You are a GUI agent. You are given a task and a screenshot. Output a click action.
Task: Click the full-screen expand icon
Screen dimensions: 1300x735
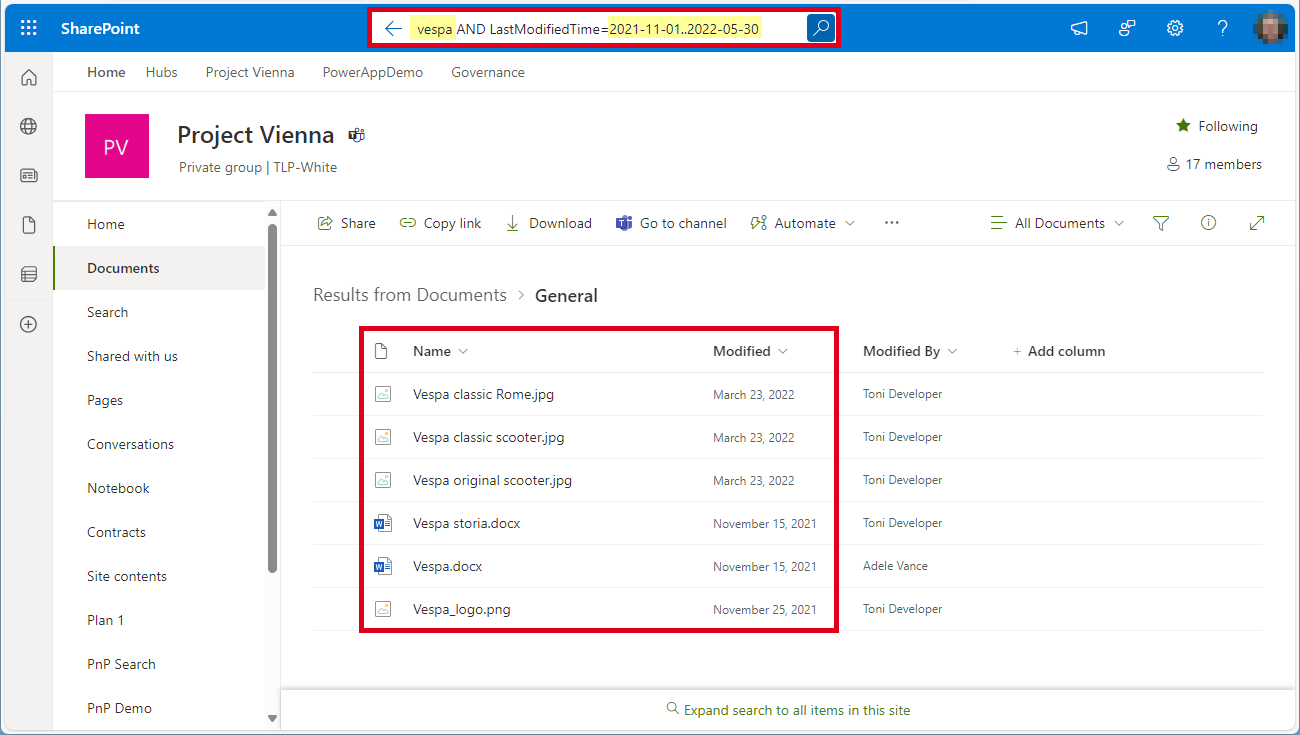[x=1256, y=222]
